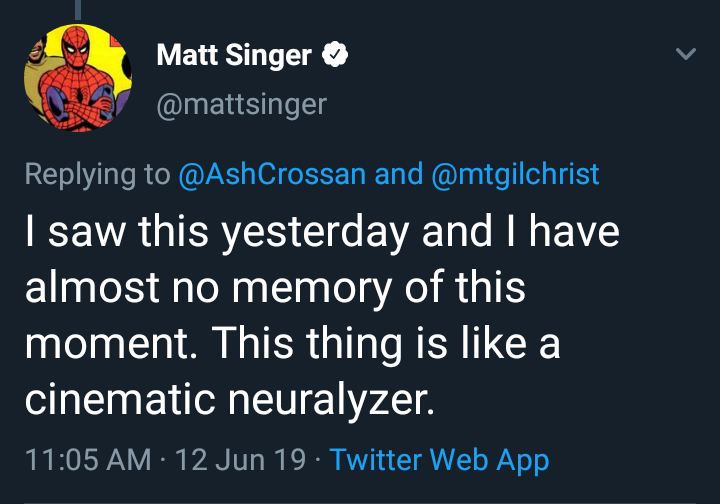
Task: Open Matt Singer's Spider-Man profile picture
Action: (76, 77)
